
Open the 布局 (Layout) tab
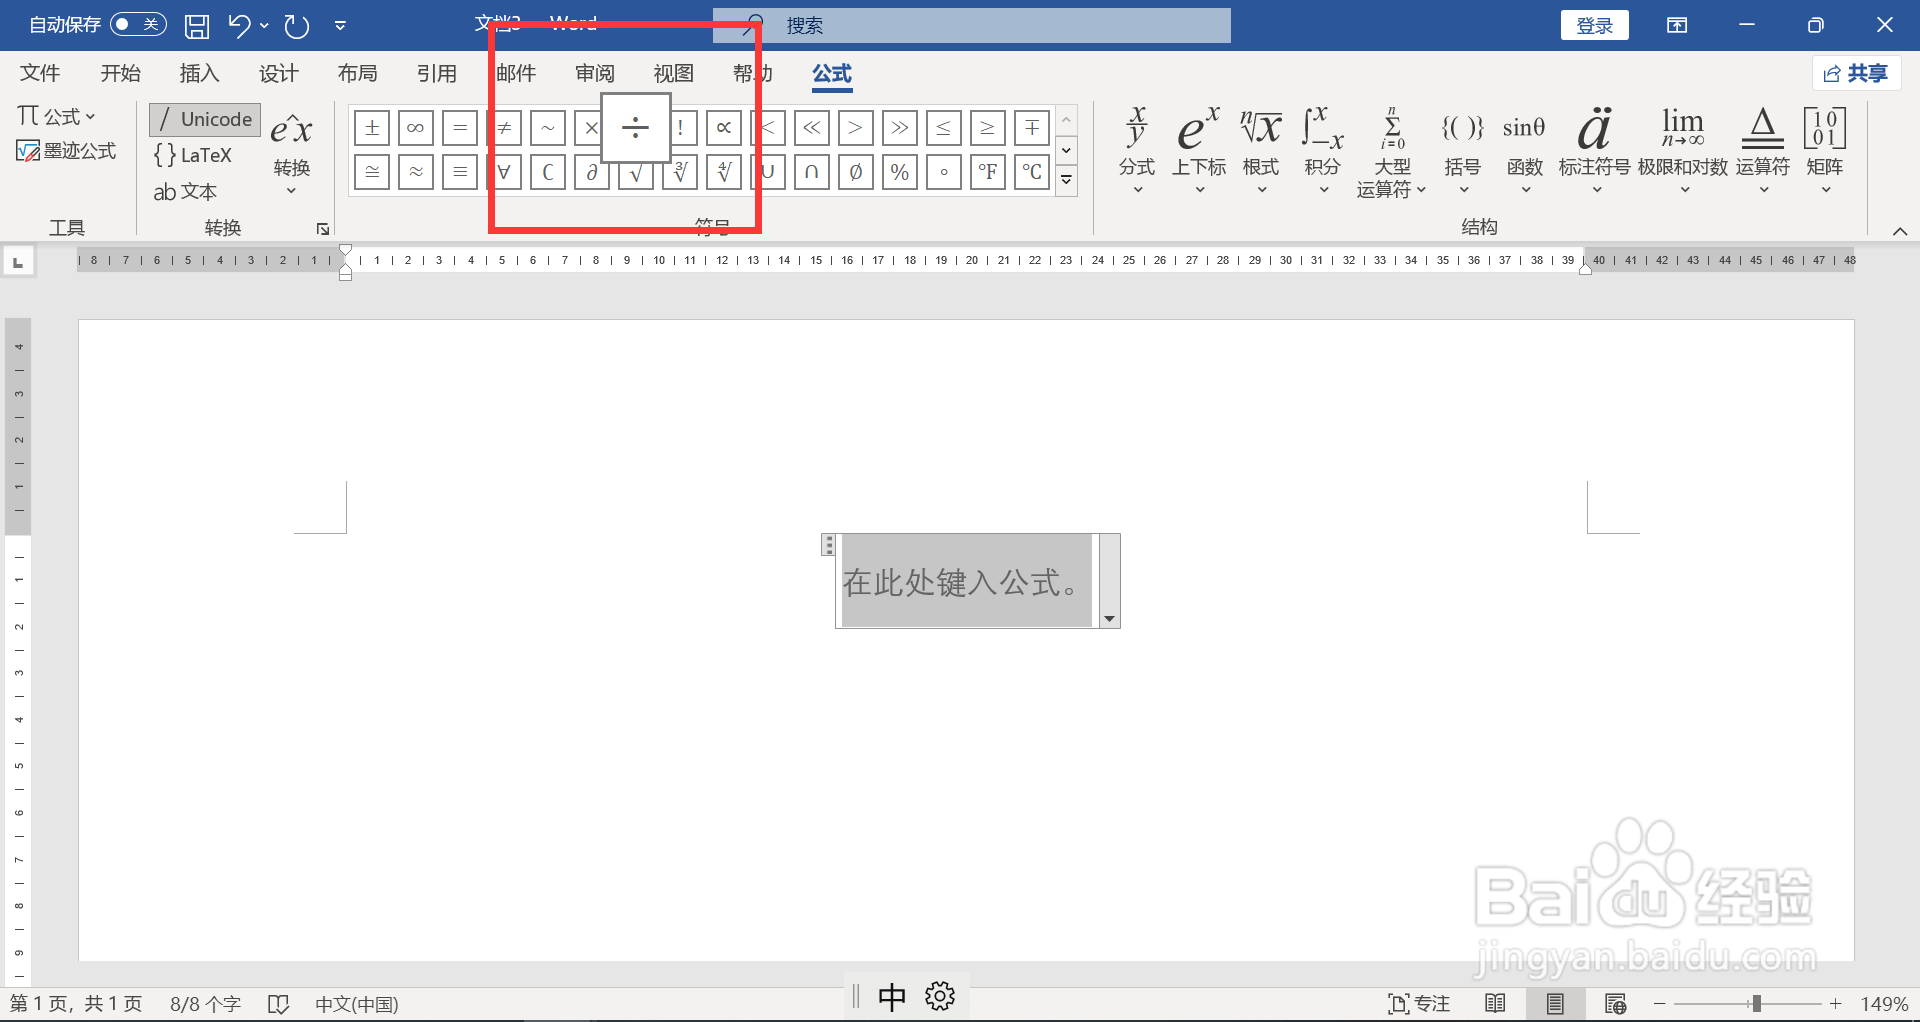[357, 73]
